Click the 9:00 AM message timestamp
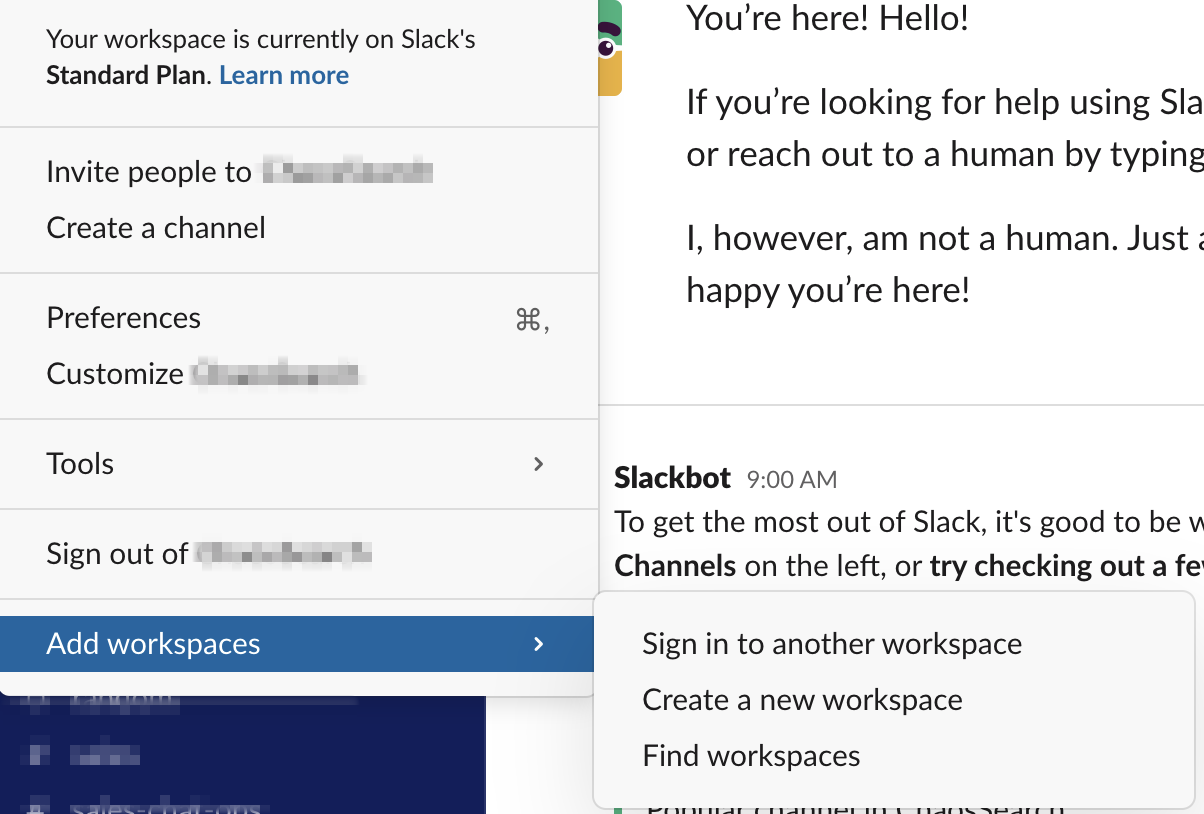1204x814 pixels. pos(792,480)
